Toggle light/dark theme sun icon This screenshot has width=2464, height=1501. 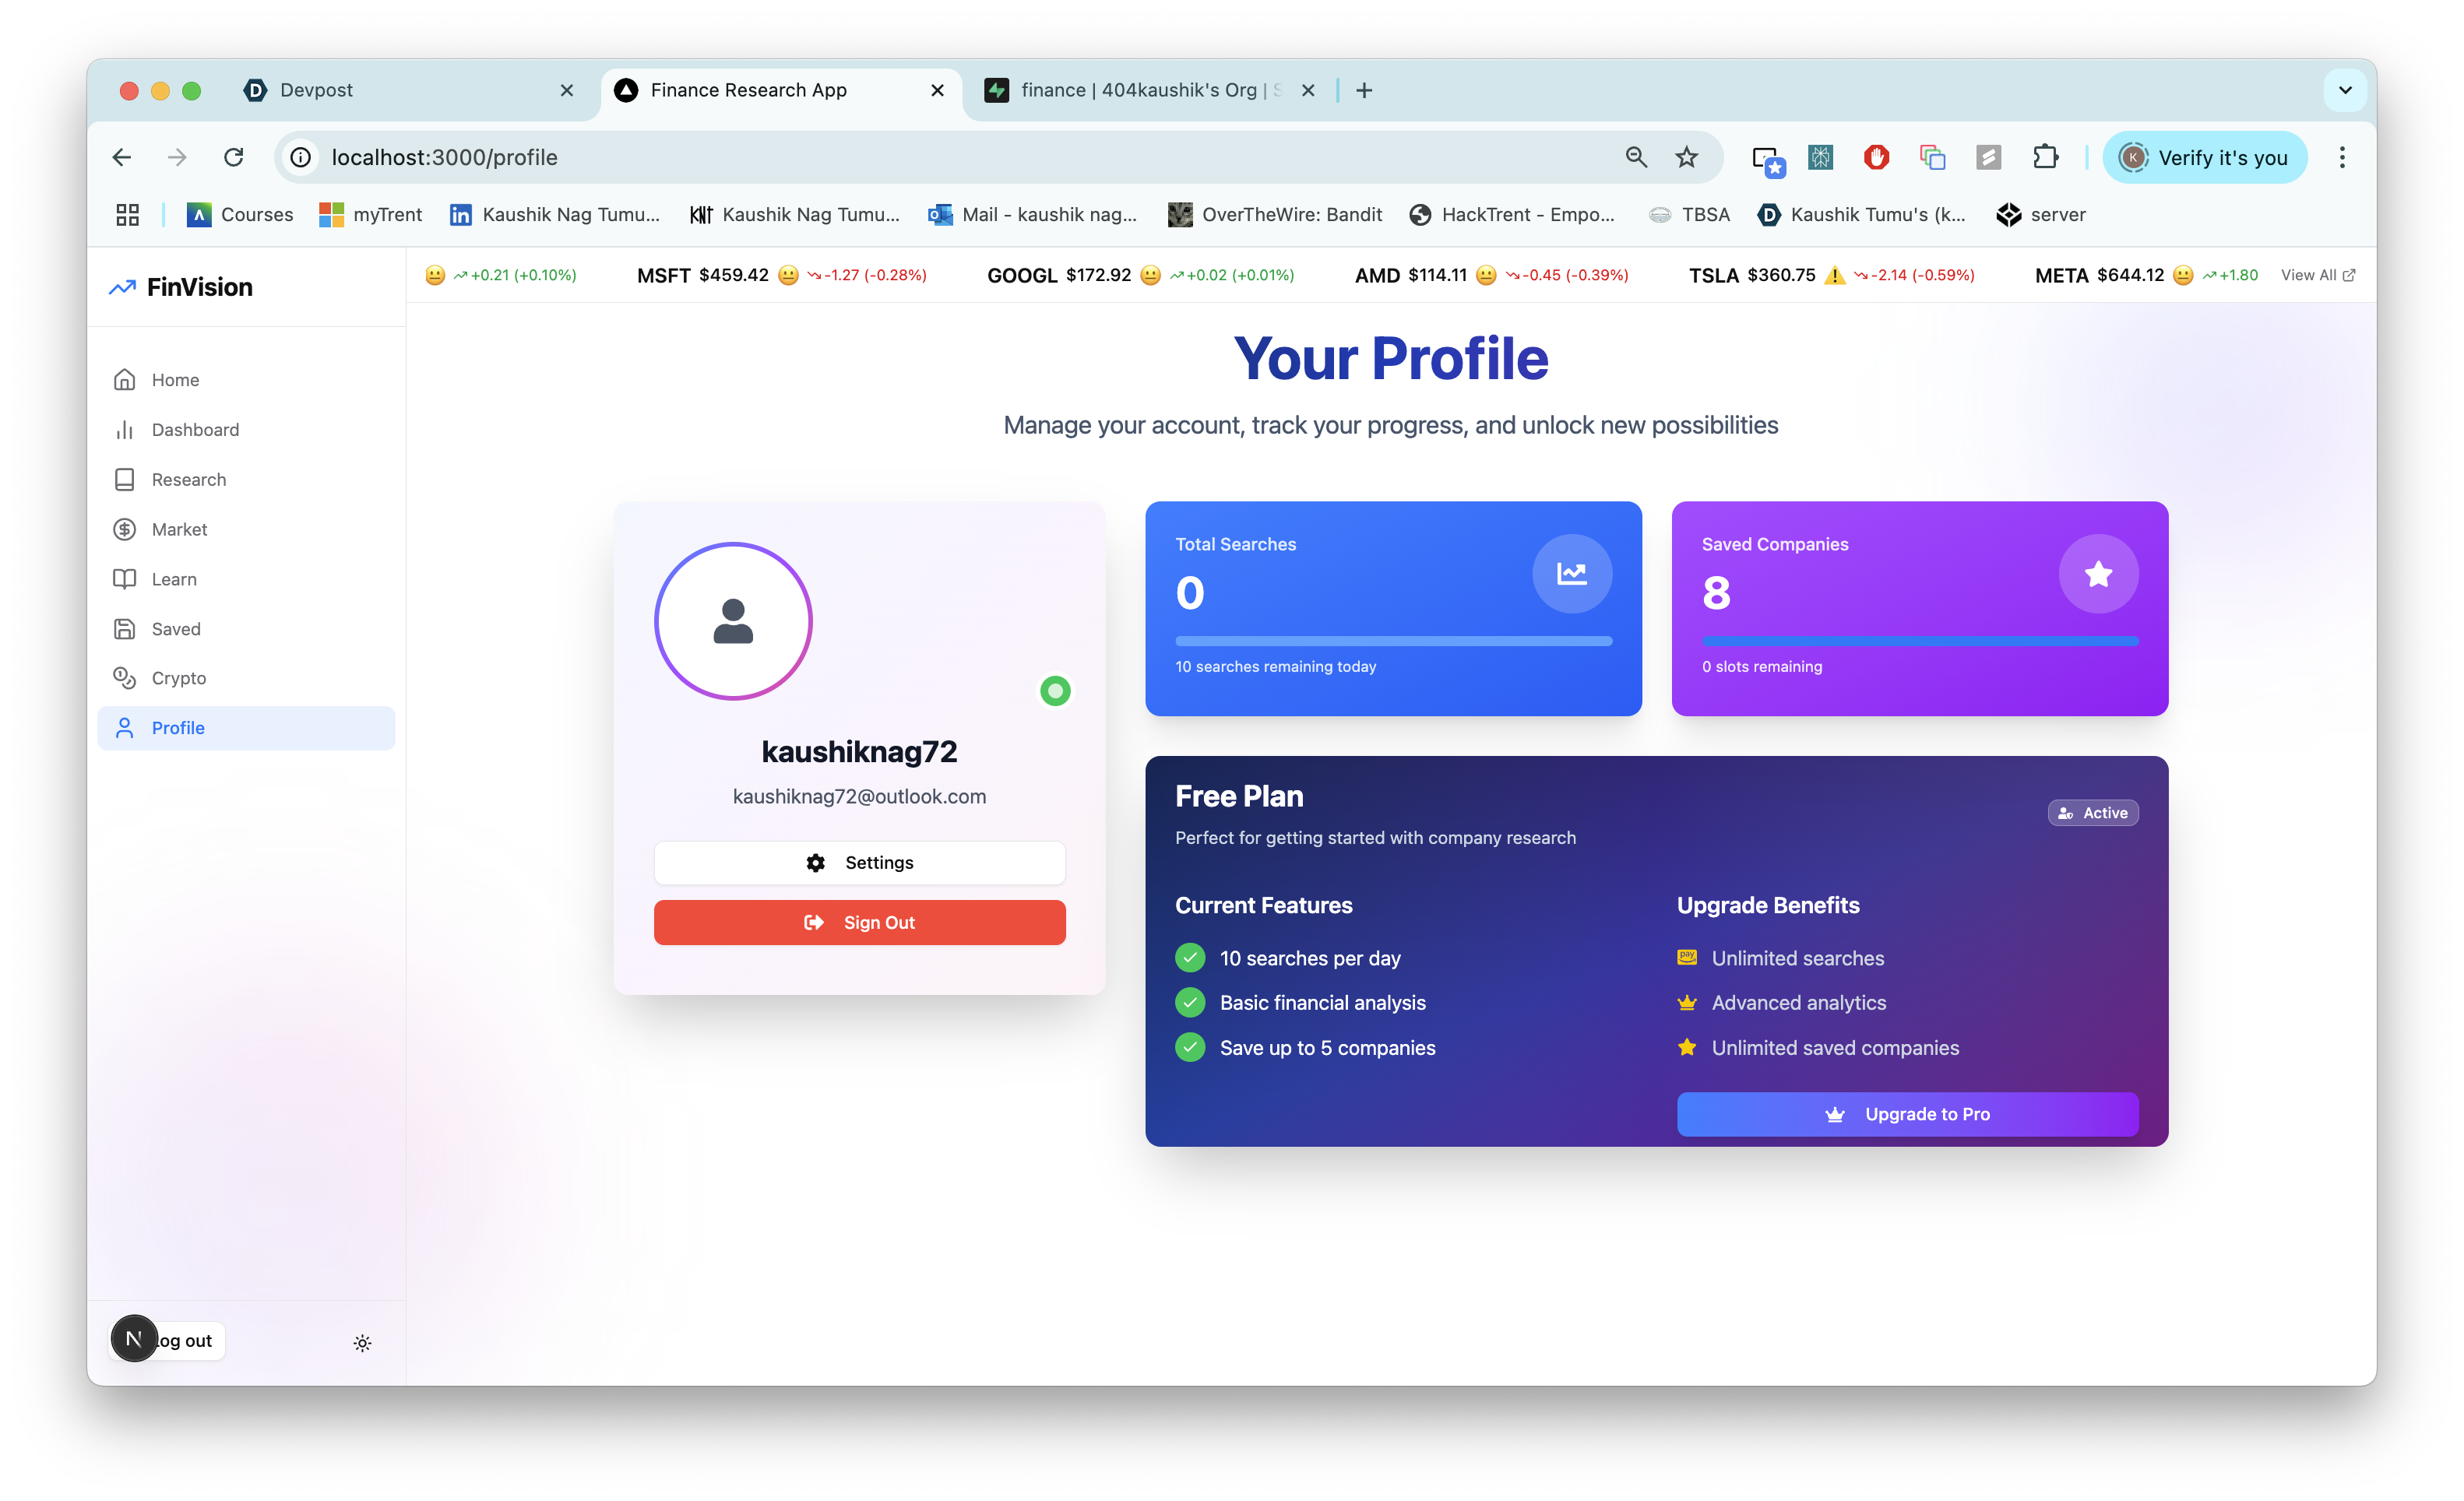pyautogui.click(x=362, y=1343)
